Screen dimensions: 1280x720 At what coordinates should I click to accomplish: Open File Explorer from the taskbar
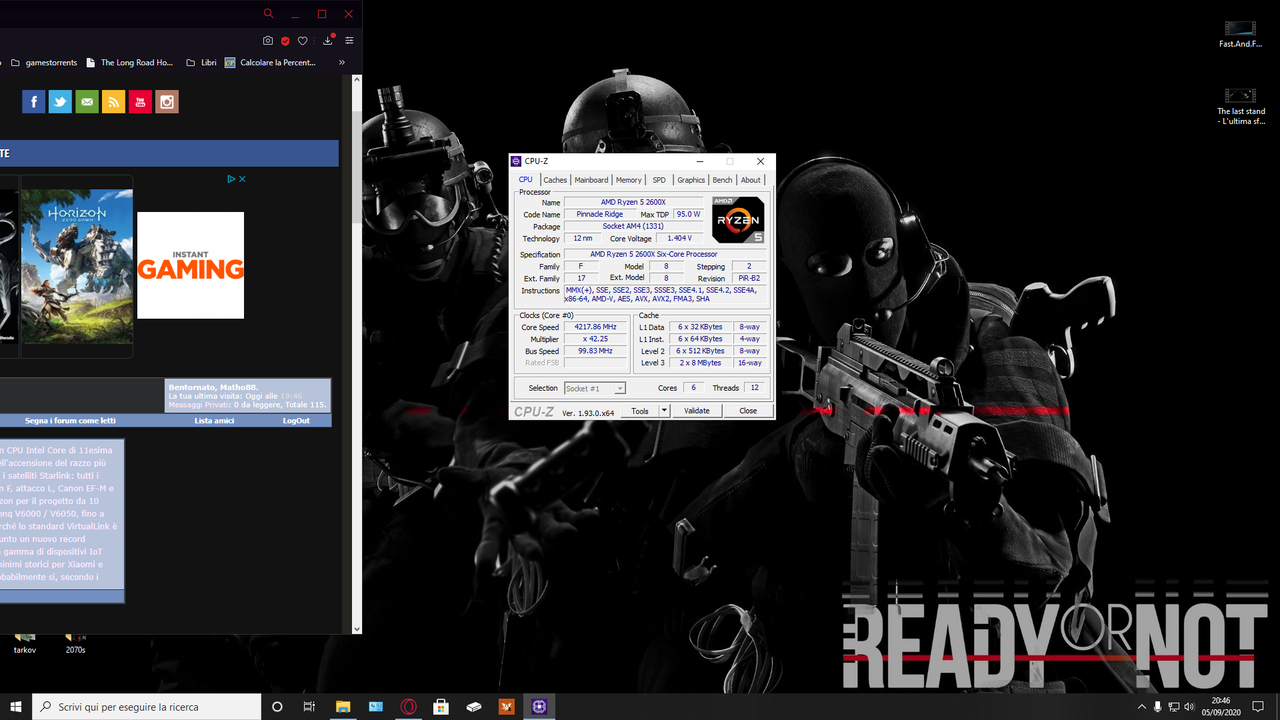coord(342,707)
